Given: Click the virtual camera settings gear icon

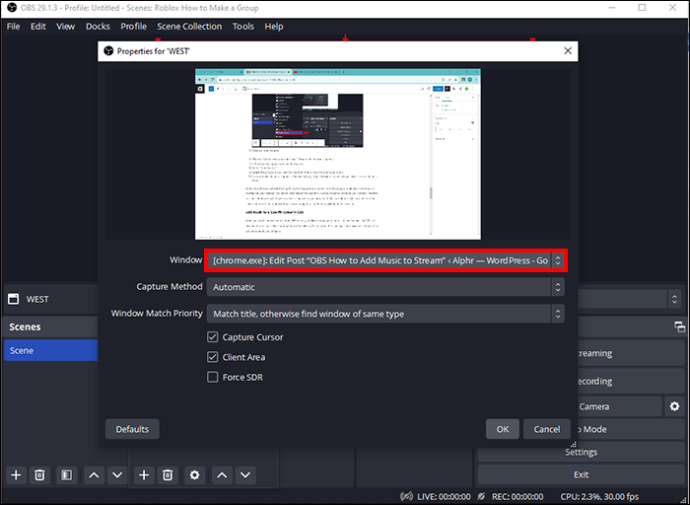Looking at the screenshot, I should [674, 406].
